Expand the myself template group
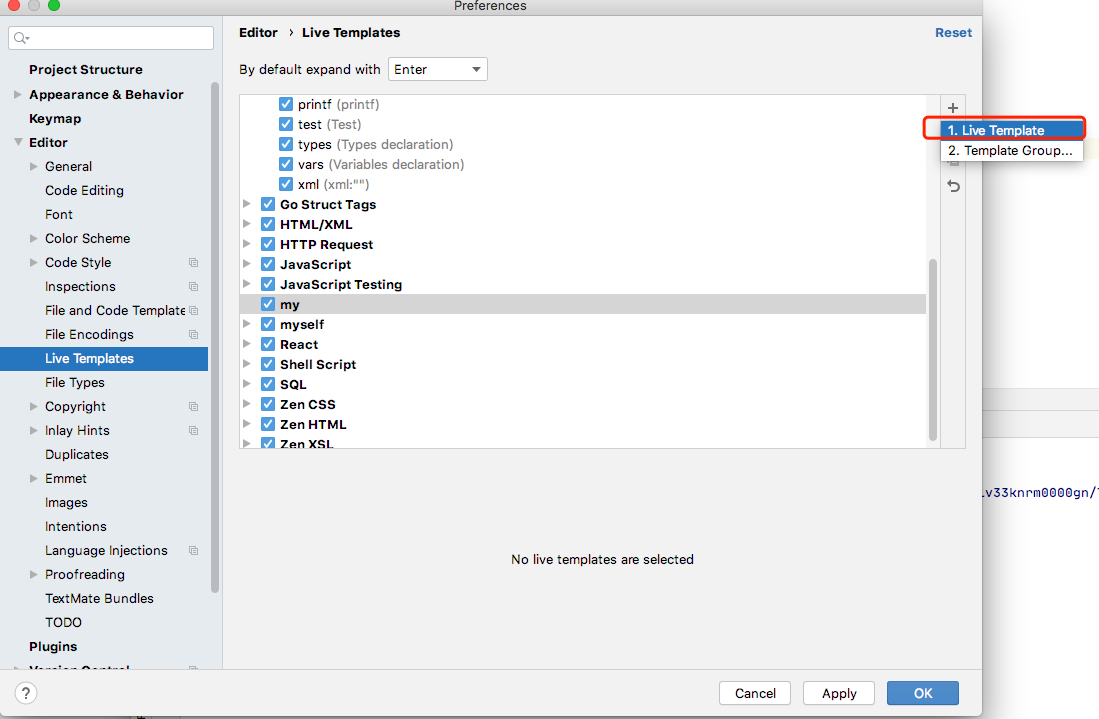The height and width of the screenshot is (719, 1099). (x=247, y=324)
